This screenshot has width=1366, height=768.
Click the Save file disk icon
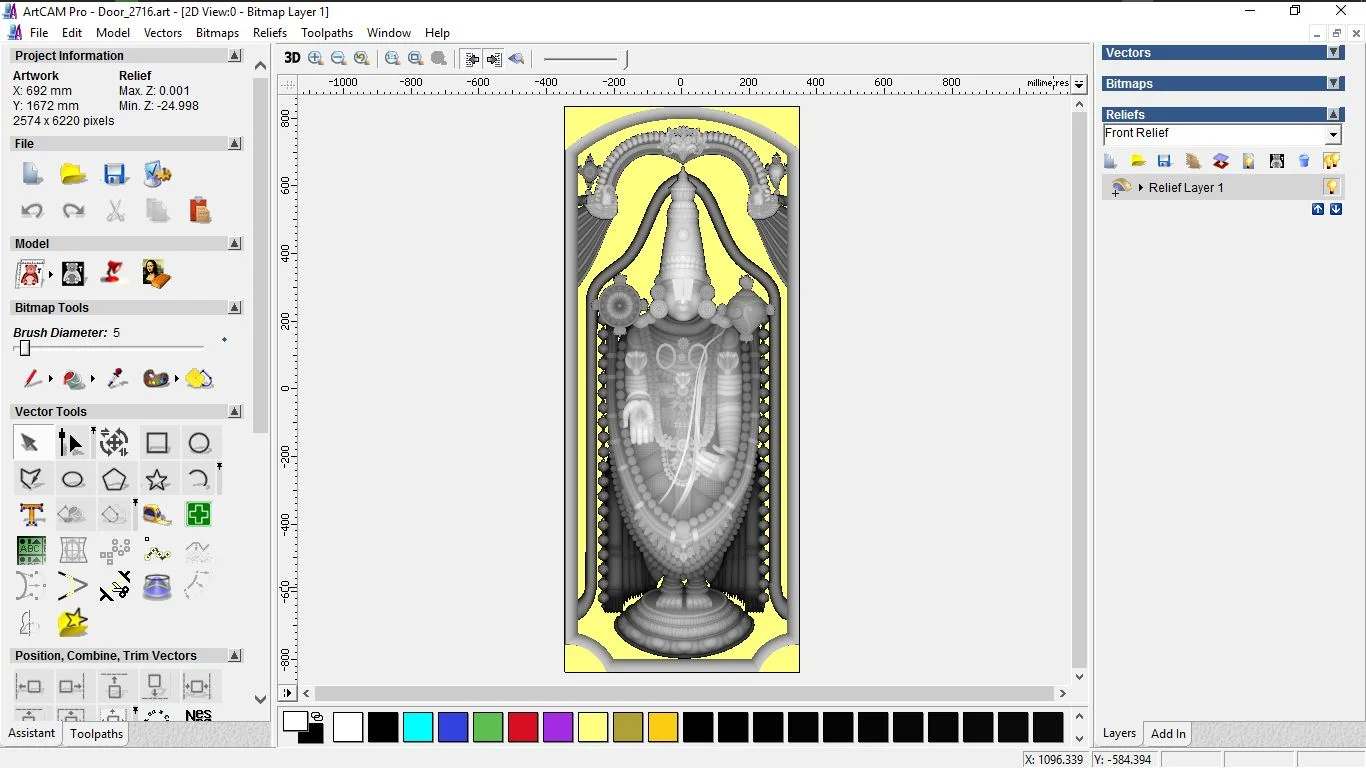pyautogui.click(x=115, y=174)
